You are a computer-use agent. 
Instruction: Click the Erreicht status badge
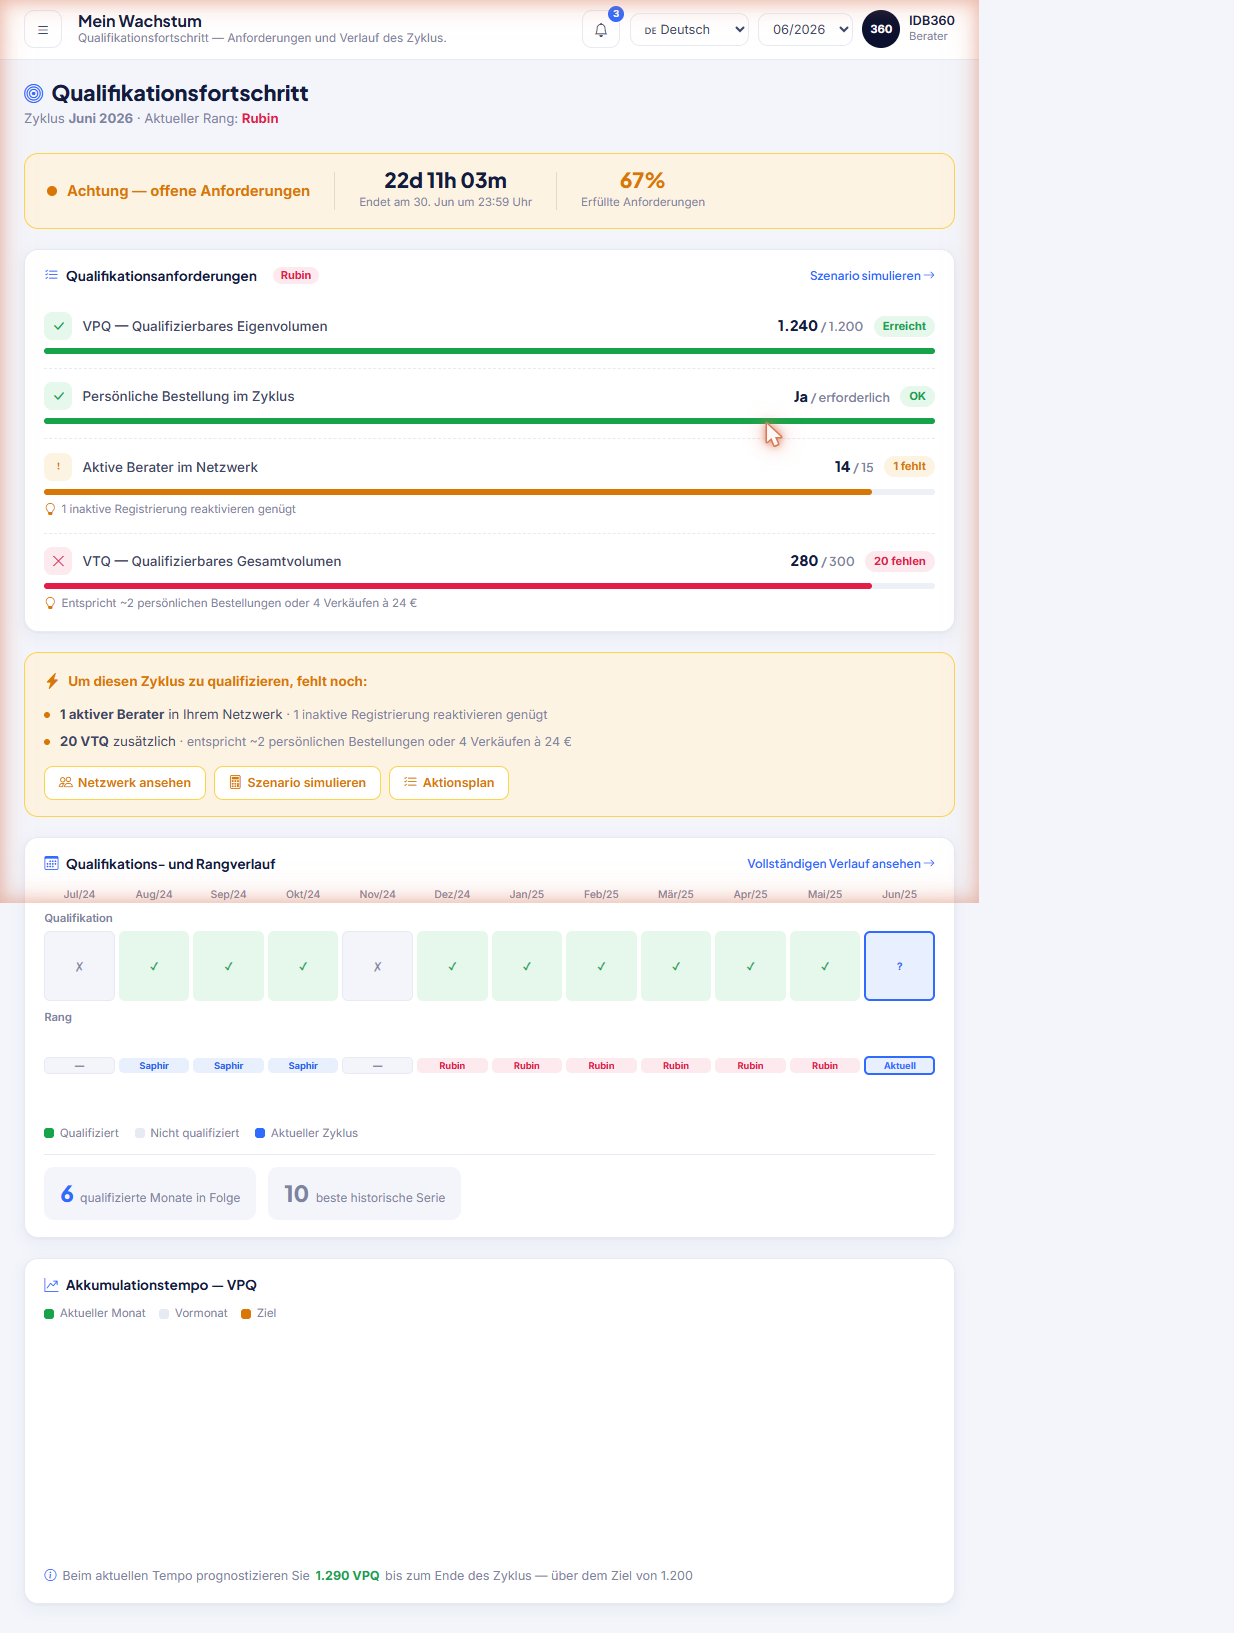coord(904,326)
